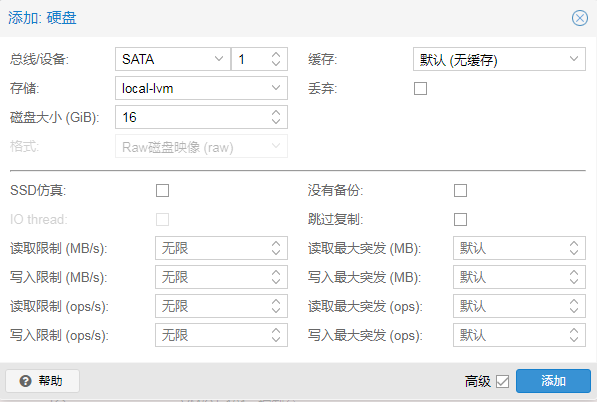Decrease write max burst ops spinner

click(x=574, y=339)
